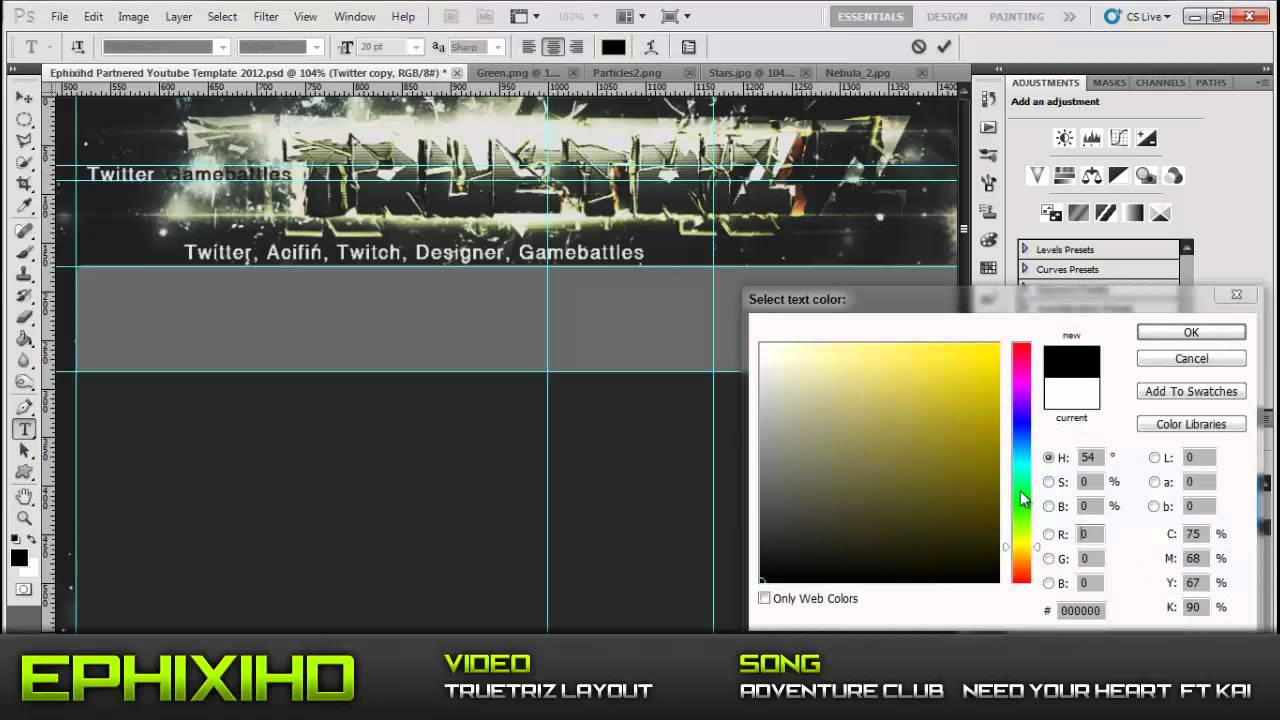Select the H hue radio button
Screen dimensions: 1280x720
pos(1048,458)
